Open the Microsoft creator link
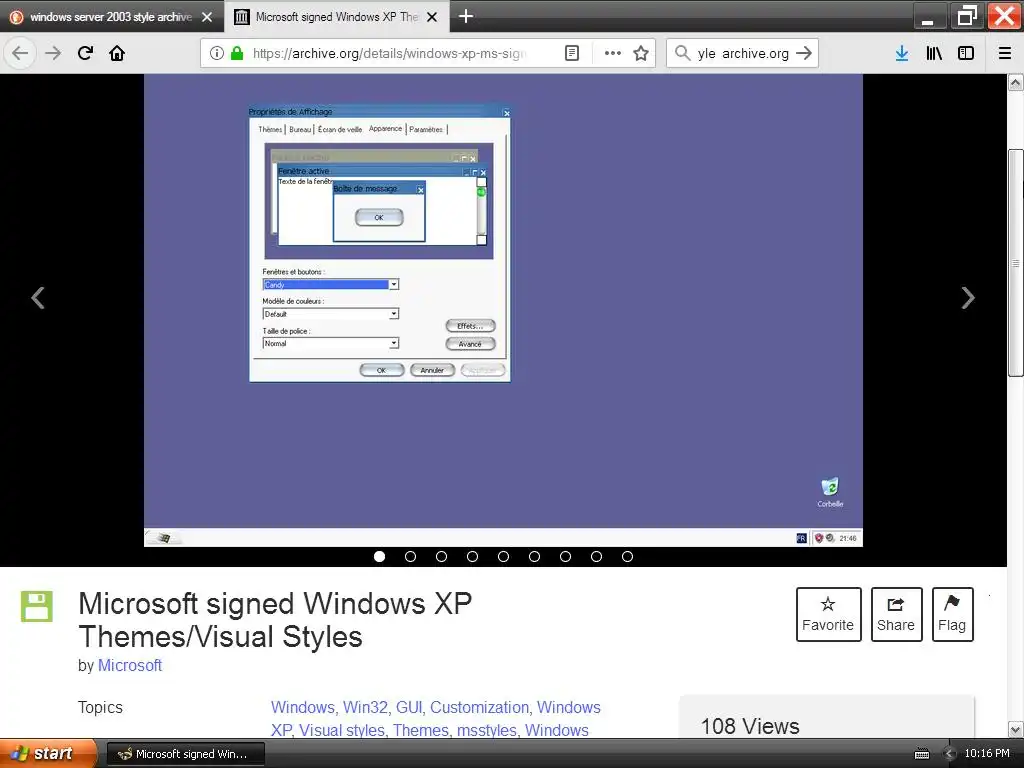Screen dimensions: 1024x768 [129, 665]
